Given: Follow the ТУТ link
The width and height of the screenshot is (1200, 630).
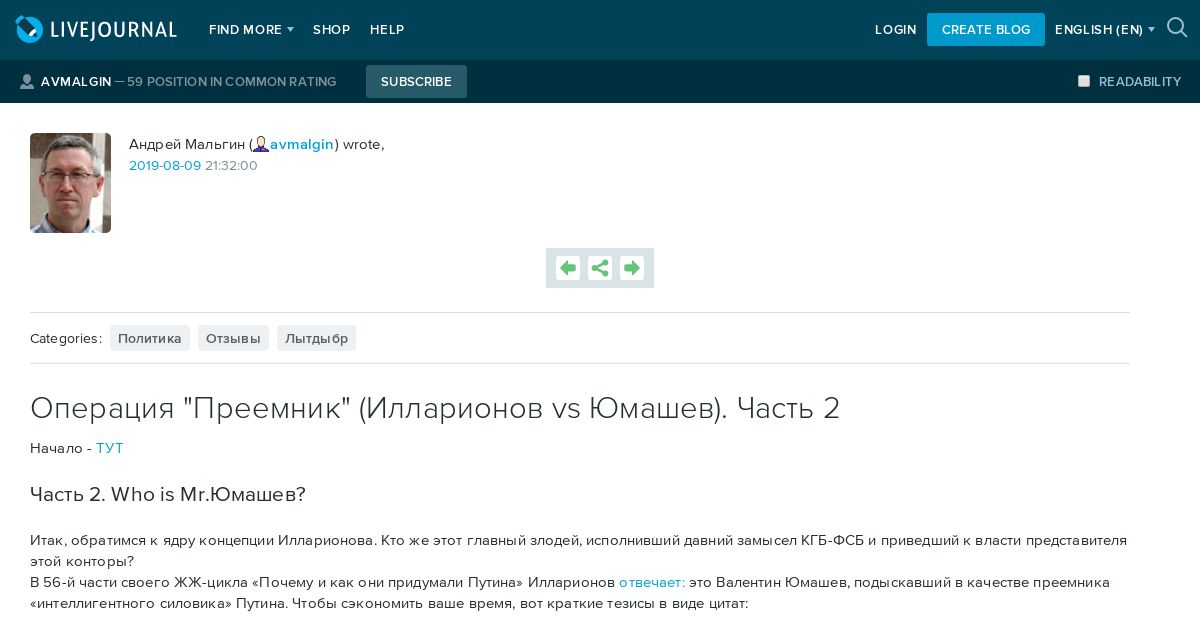Looking at the screenshot, I should click(110, 448).
